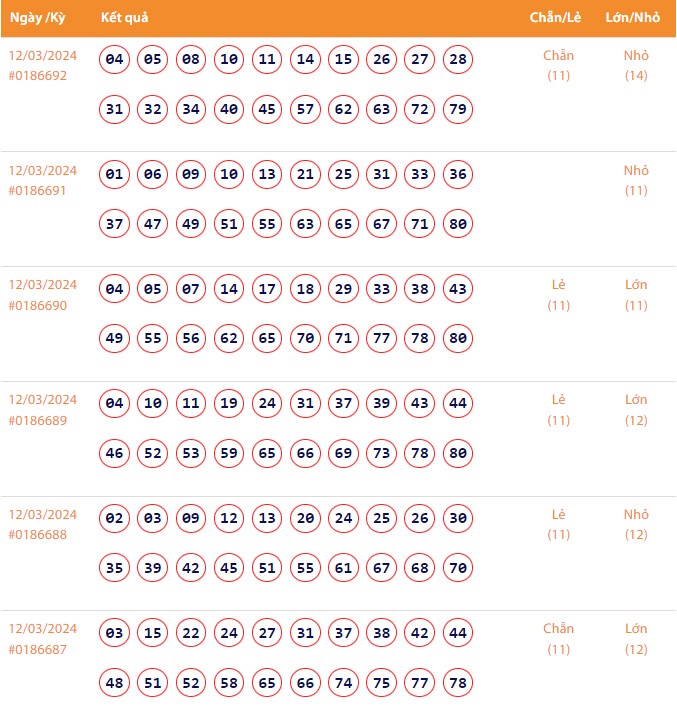
Task: Select number ball 57
Action: click(306, 109)
